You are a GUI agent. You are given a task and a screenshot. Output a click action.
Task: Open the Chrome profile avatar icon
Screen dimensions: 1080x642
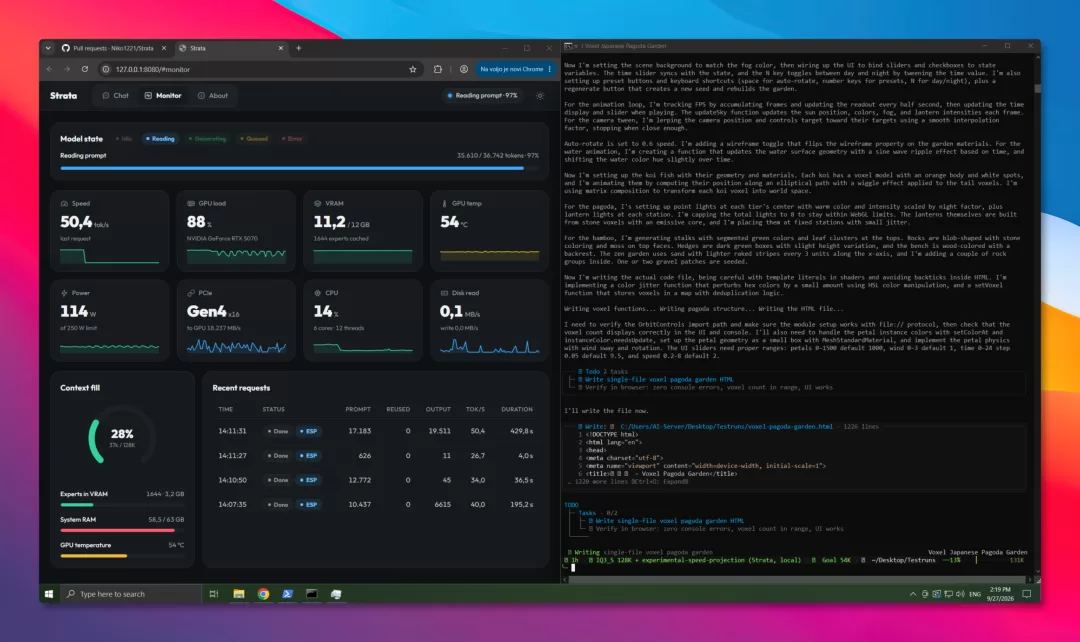[x=464, y=70]
